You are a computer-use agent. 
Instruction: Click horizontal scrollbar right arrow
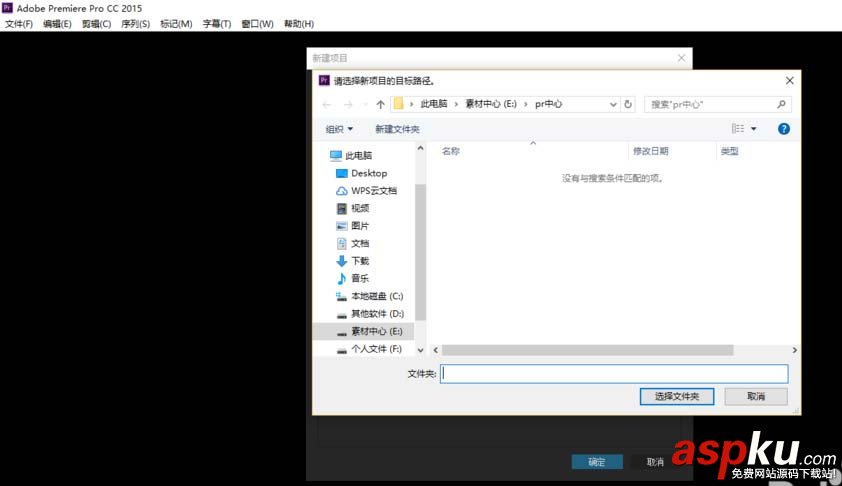tap(795, 350)
